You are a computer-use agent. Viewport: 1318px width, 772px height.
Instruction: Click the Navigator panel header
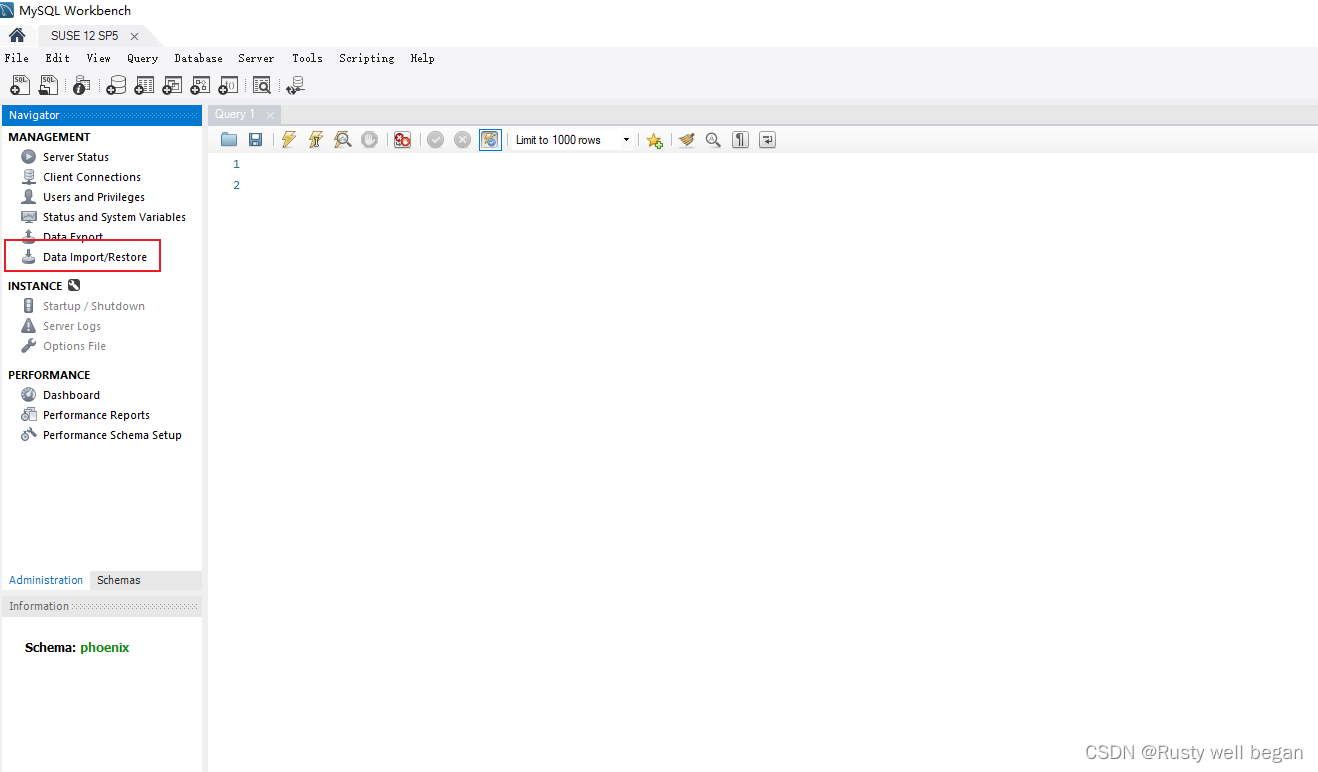(x=102, y=115)
